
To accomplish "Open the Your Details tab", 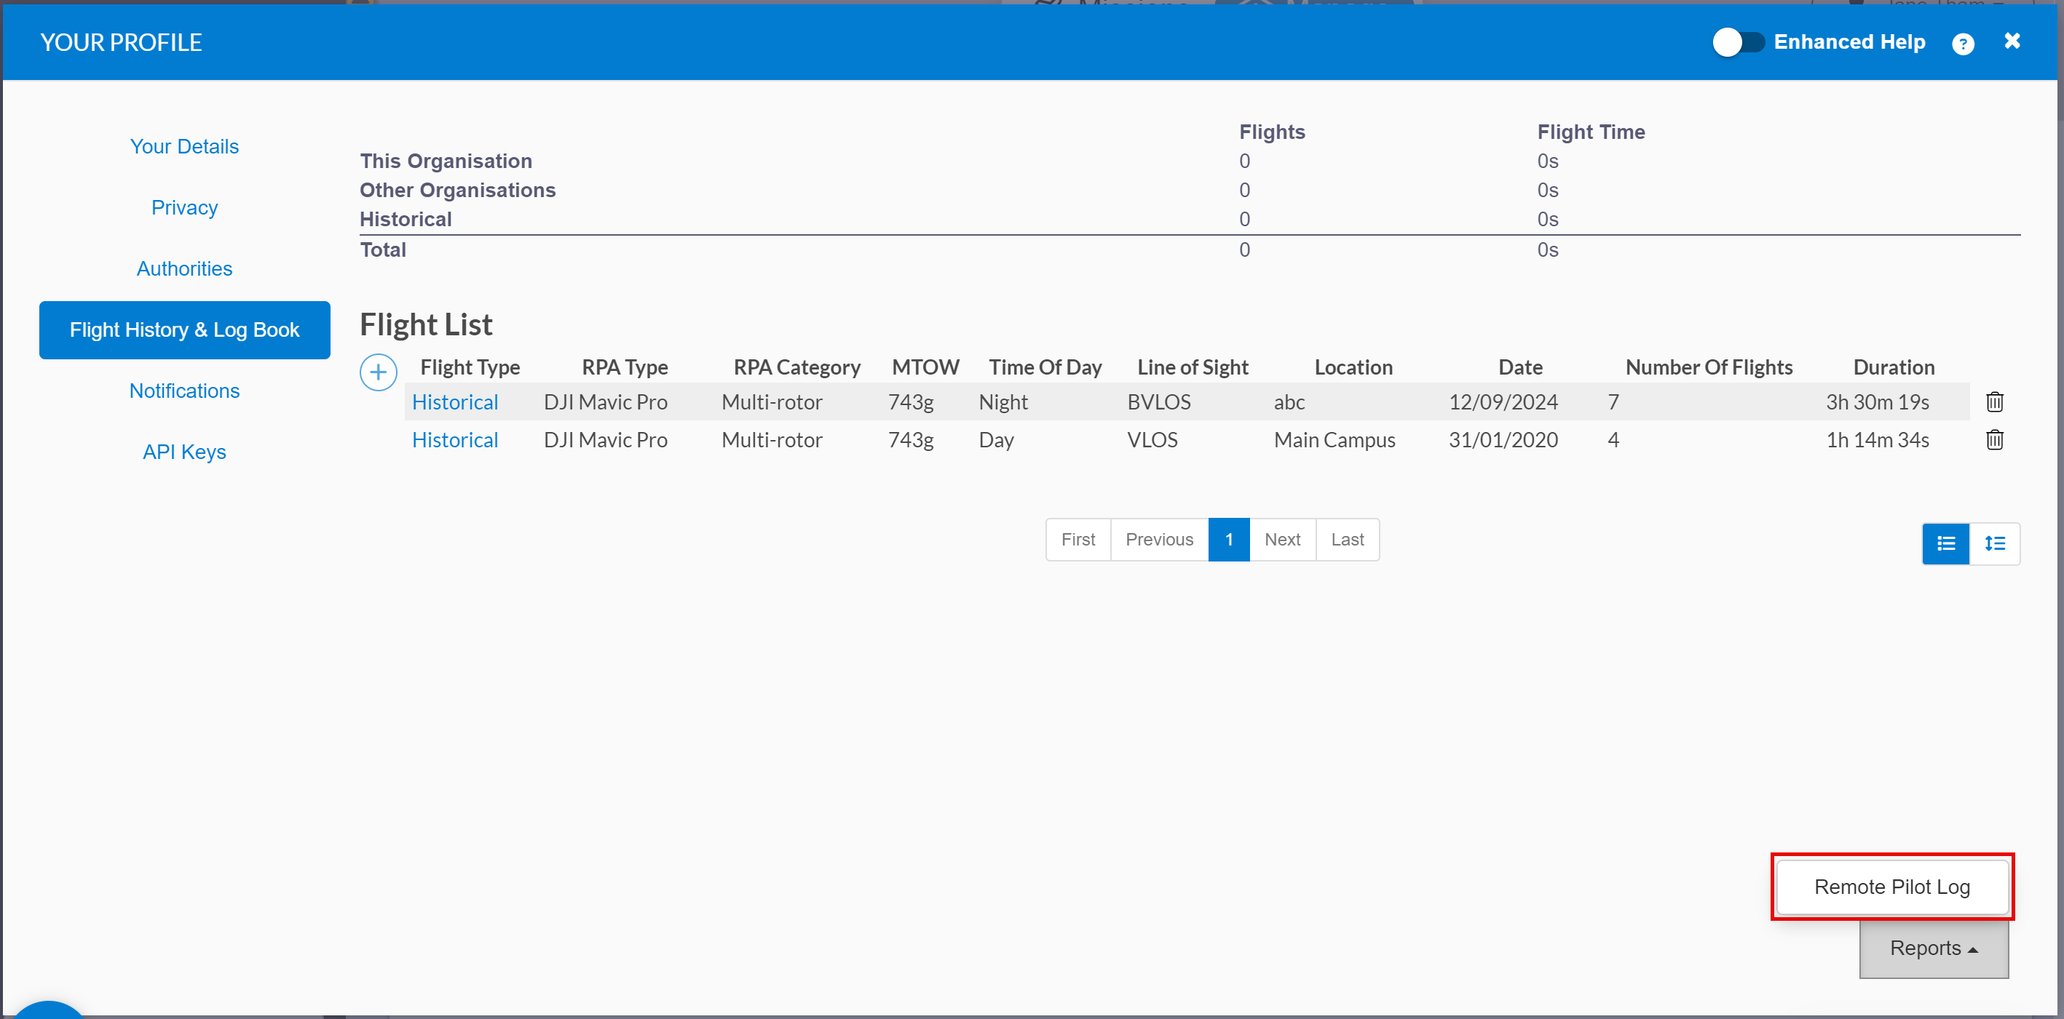I will (x=184, y=147).
